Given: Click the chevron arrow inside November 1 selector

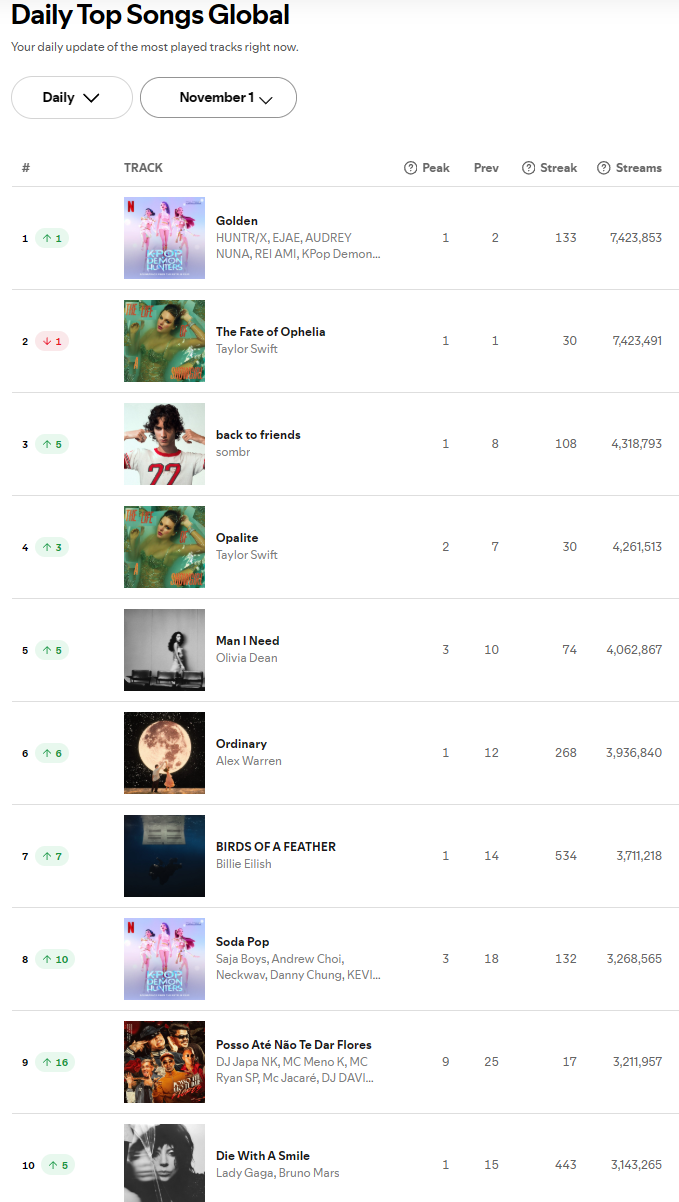Looking at the screenshot, I should pos(266,99).
